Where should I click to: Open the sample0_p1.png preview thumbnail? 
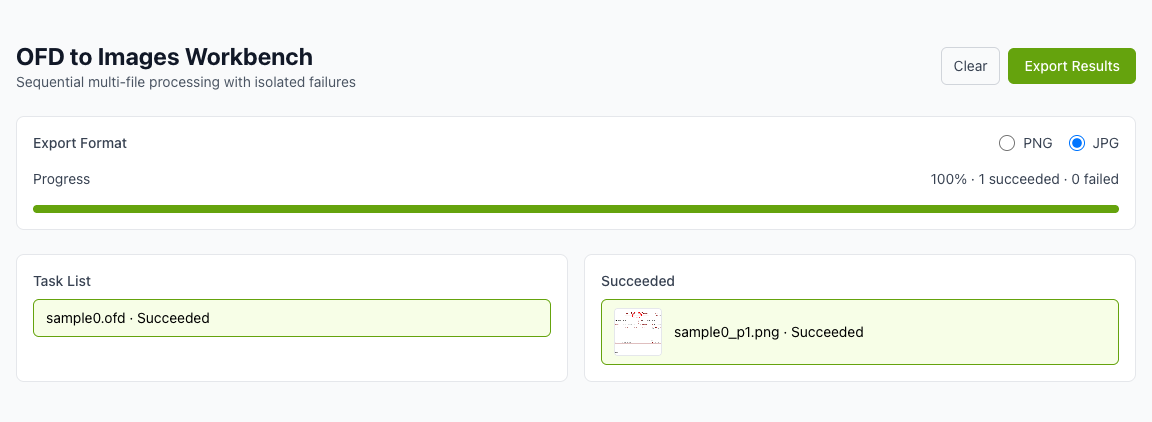[638, 332]
